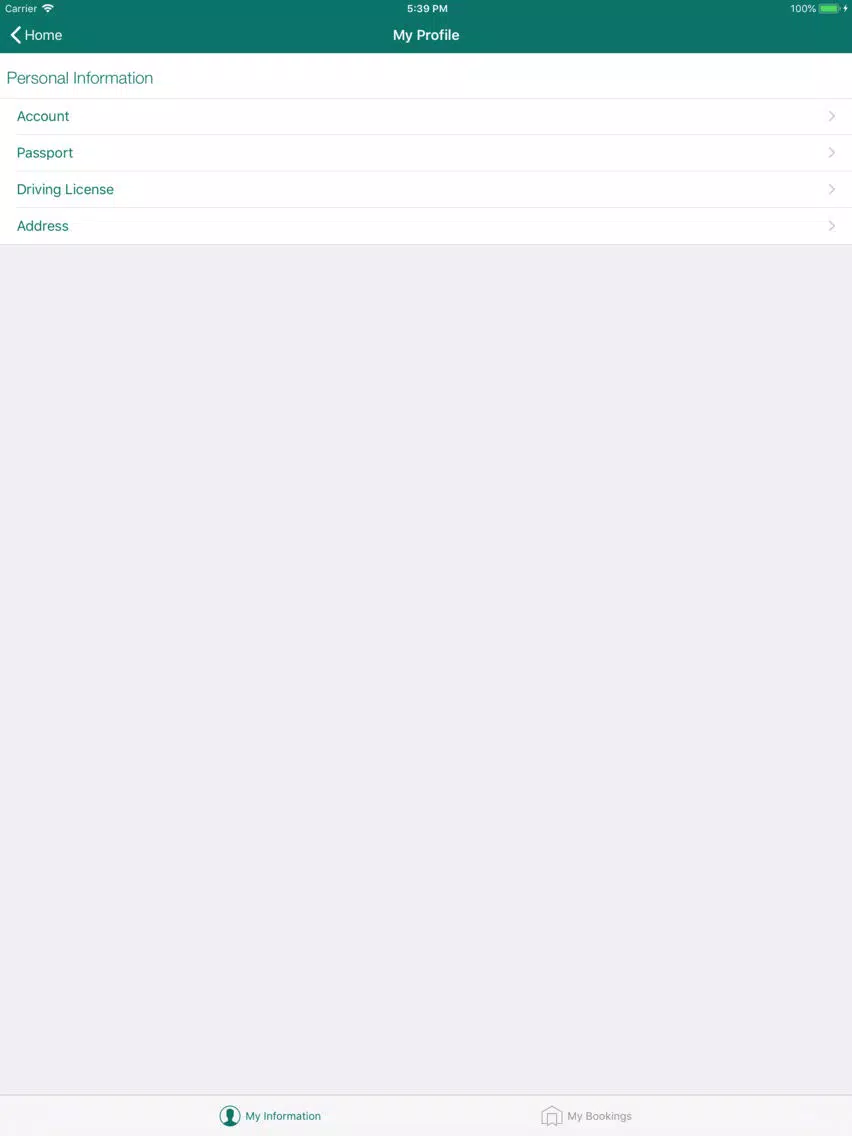Expand the Address row chevron
The image size is (852, 1136).
coord(832,226)
